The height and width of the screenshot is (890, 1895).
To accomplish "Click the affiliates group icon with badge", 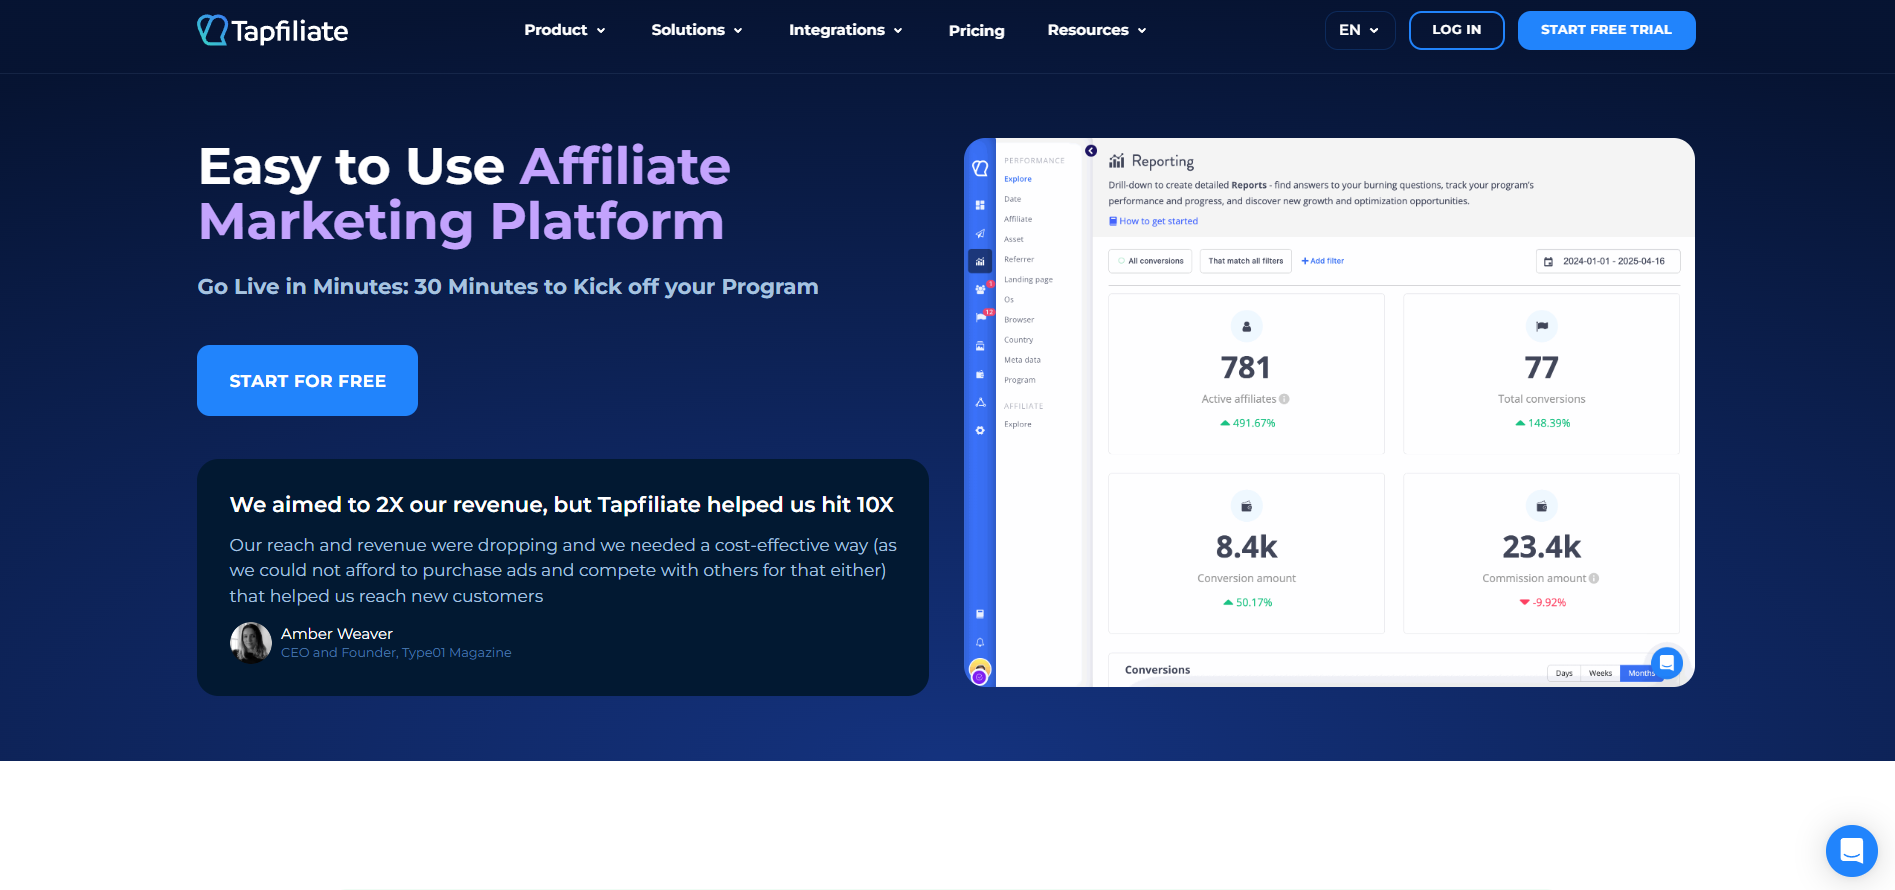I will coord(980,289).
